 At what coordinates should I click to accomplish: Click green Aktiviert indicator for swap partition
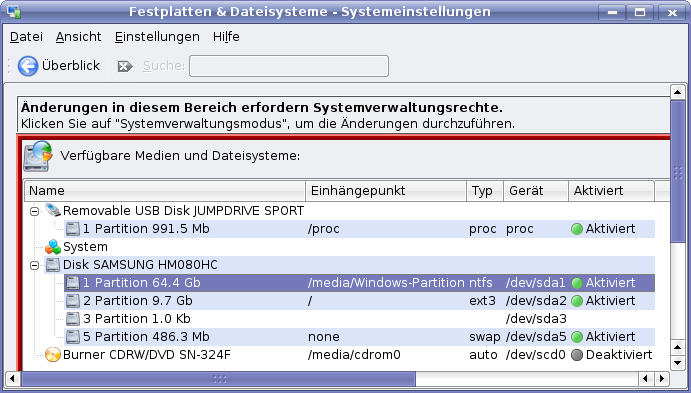(577, 337)
